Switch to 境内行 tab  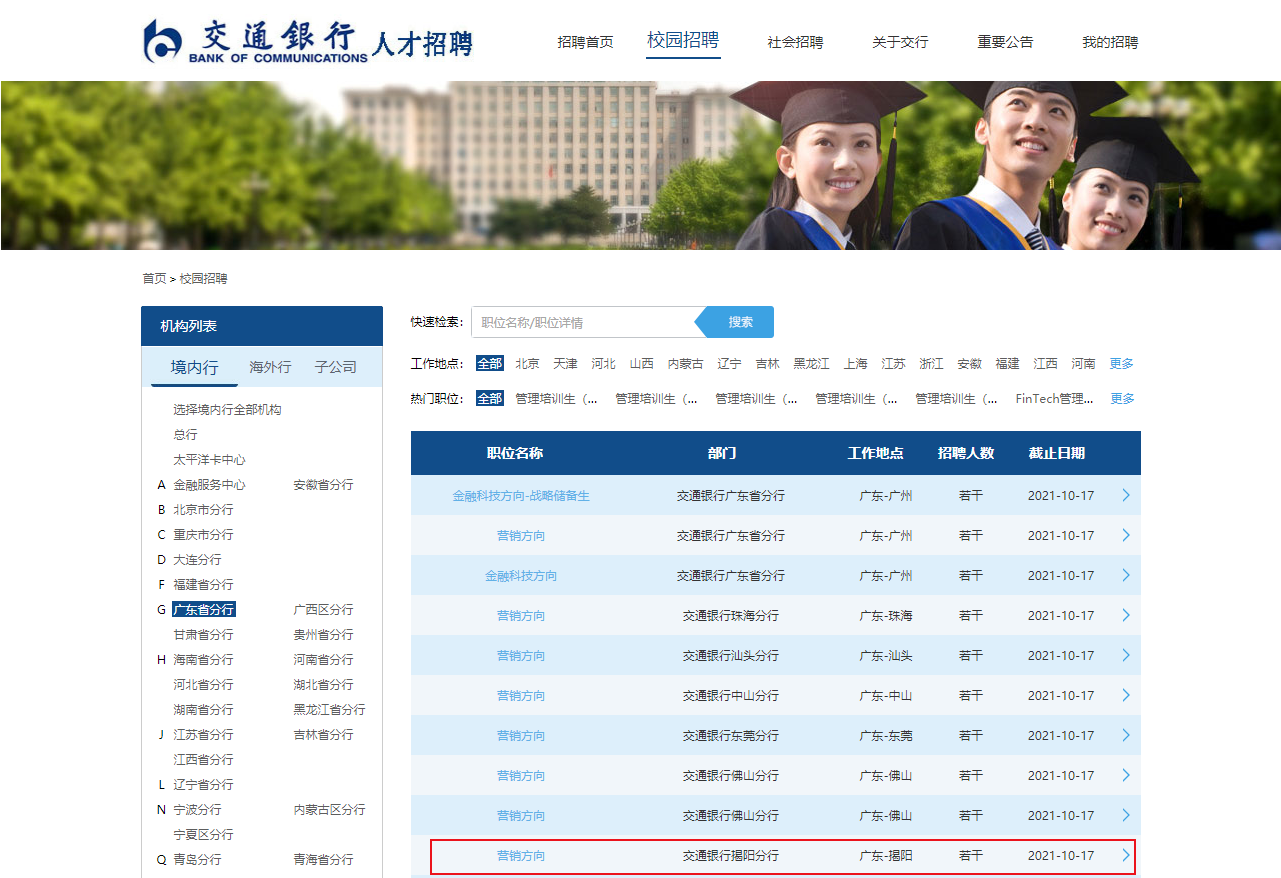pos(194,367)
